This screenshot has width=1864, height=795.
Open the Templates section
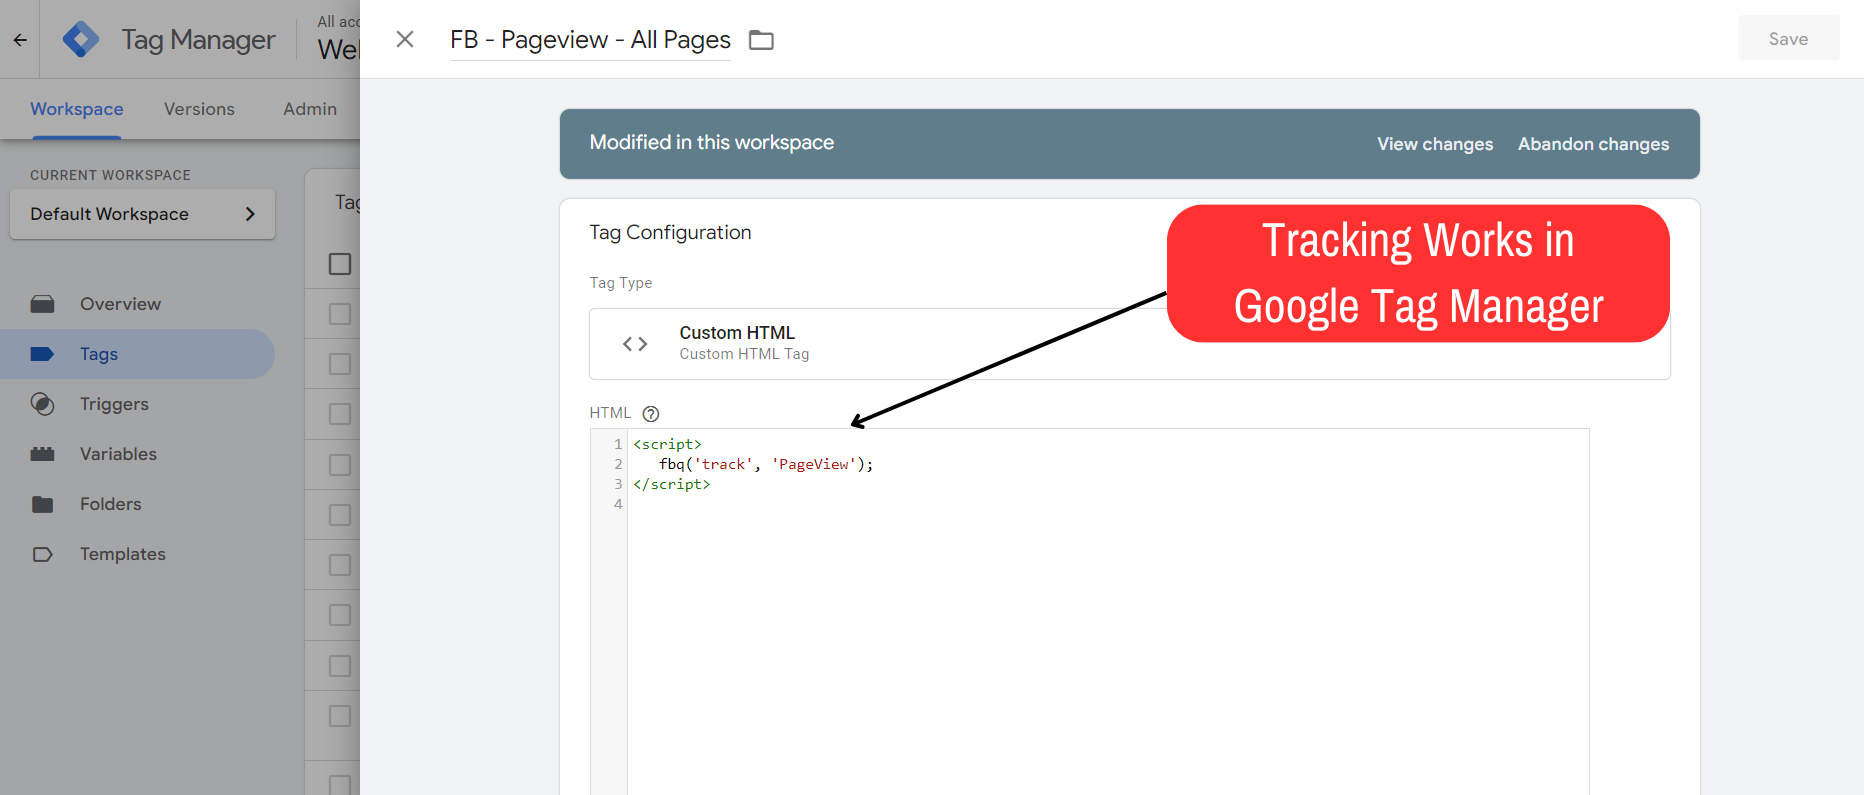(123, 554)
